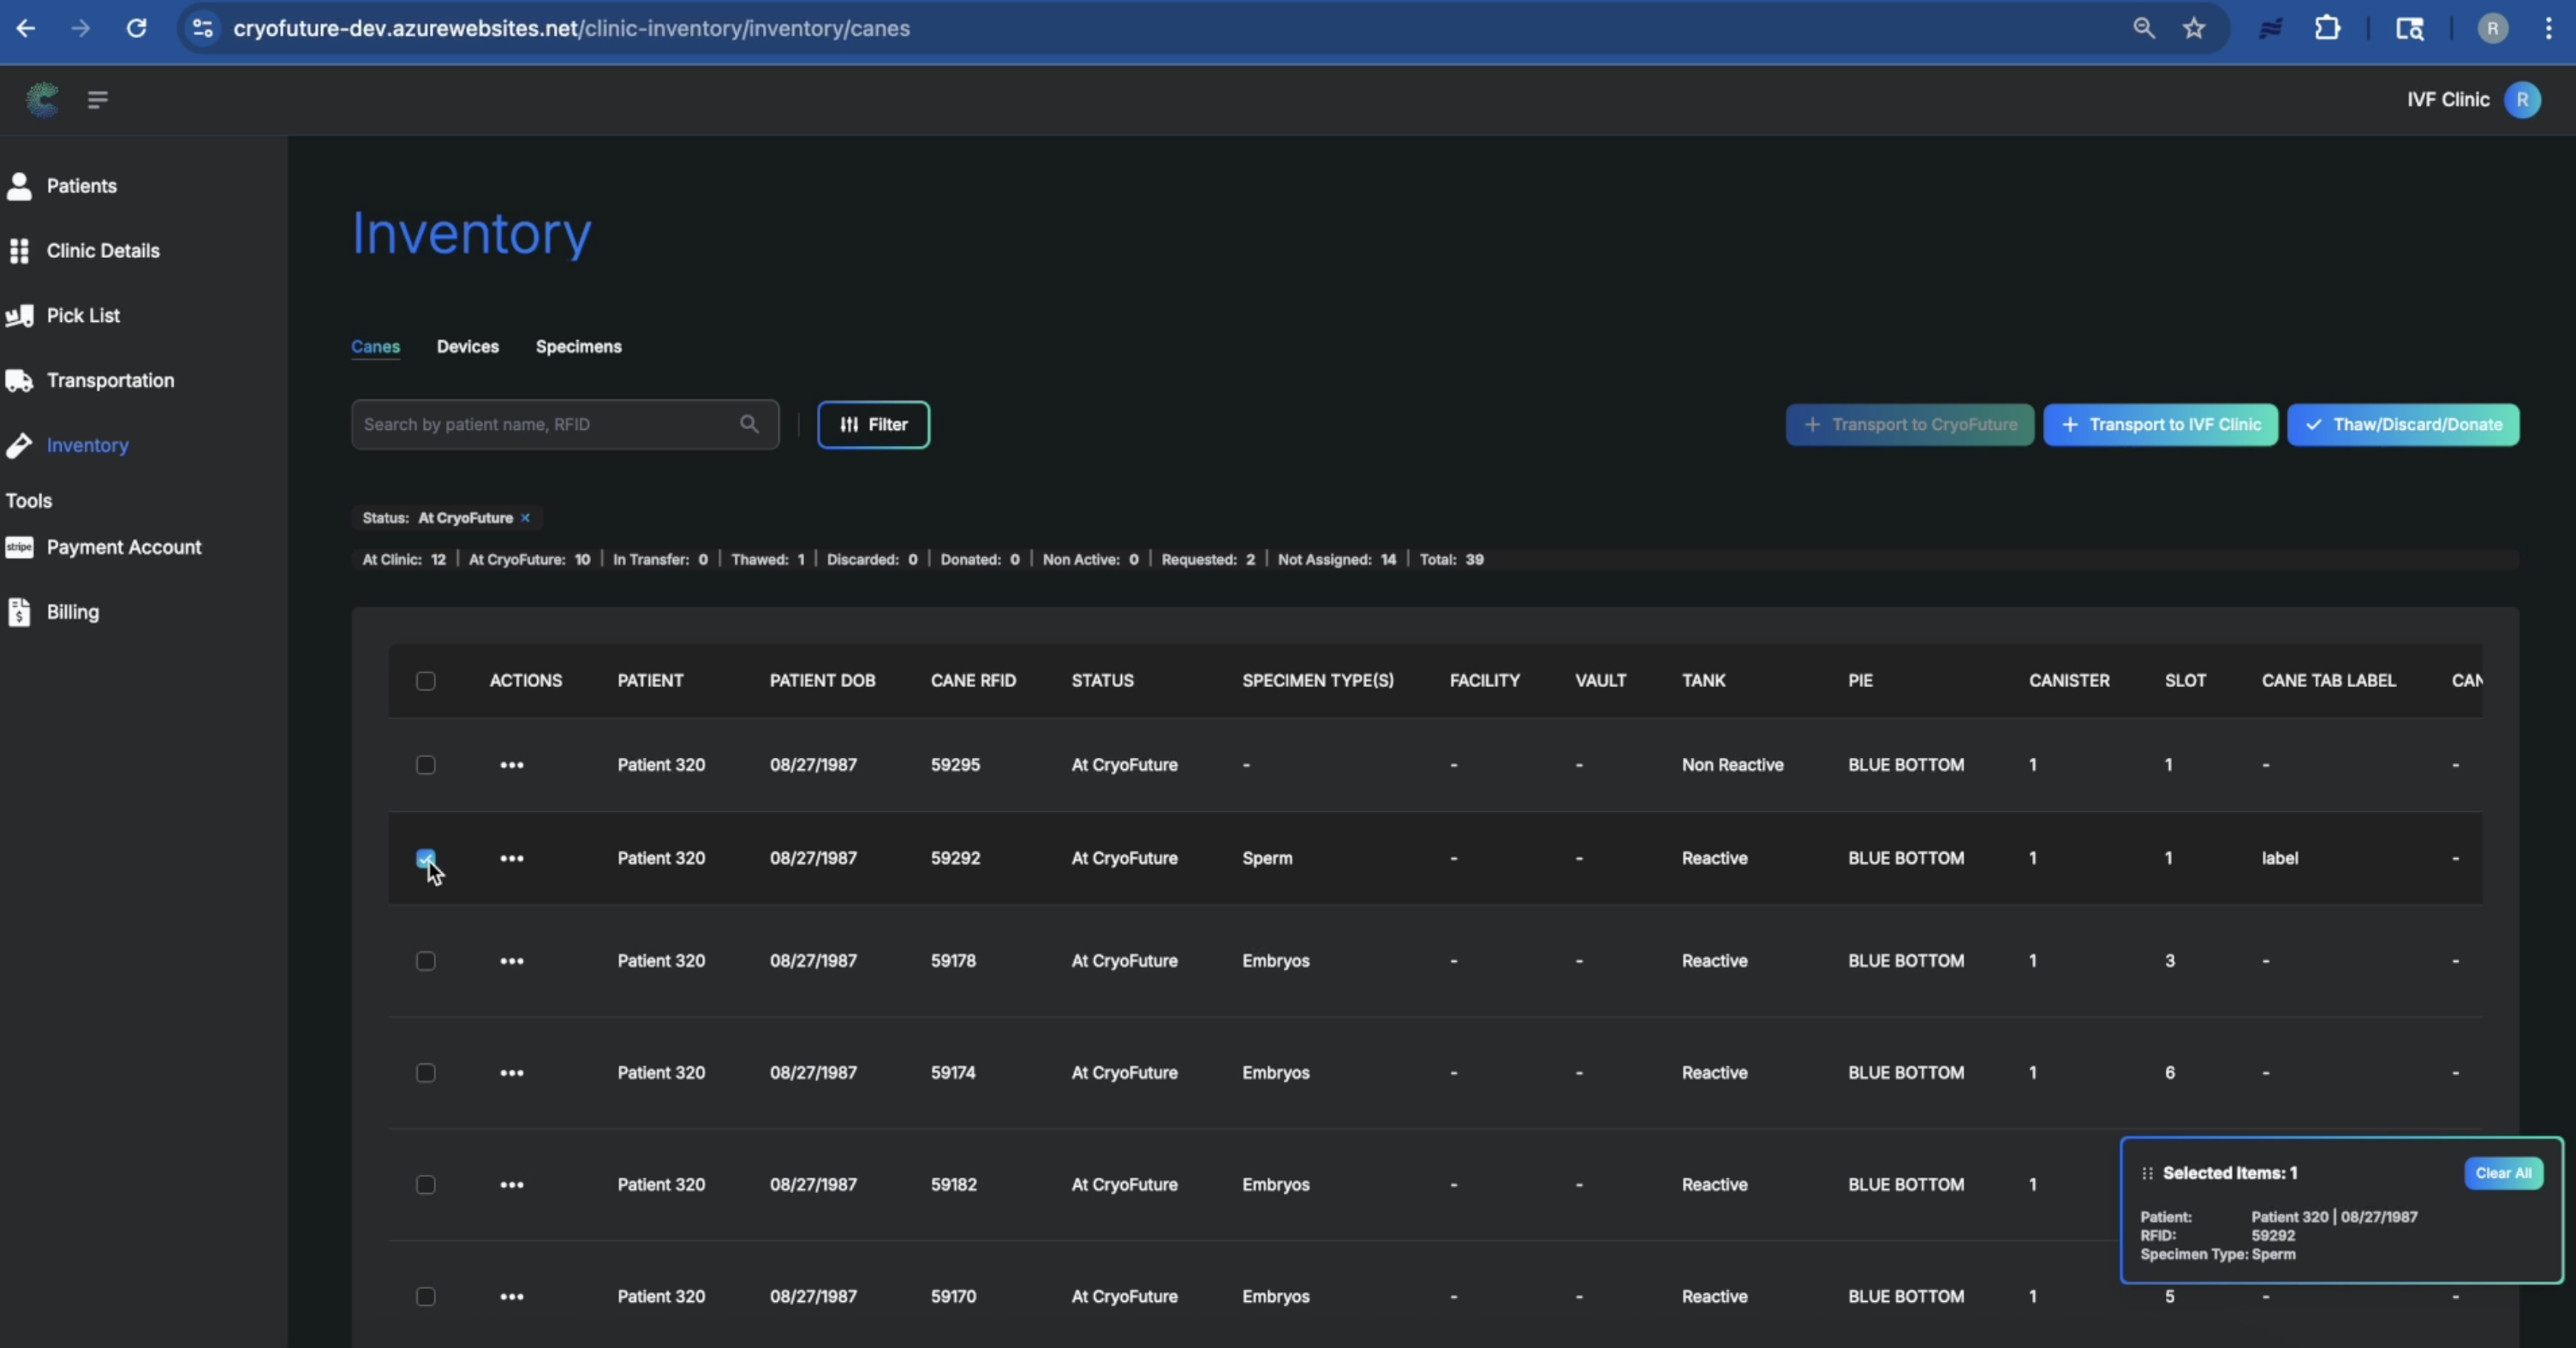Check the checkbox for cane RFID 59178

tap(426, 961)
